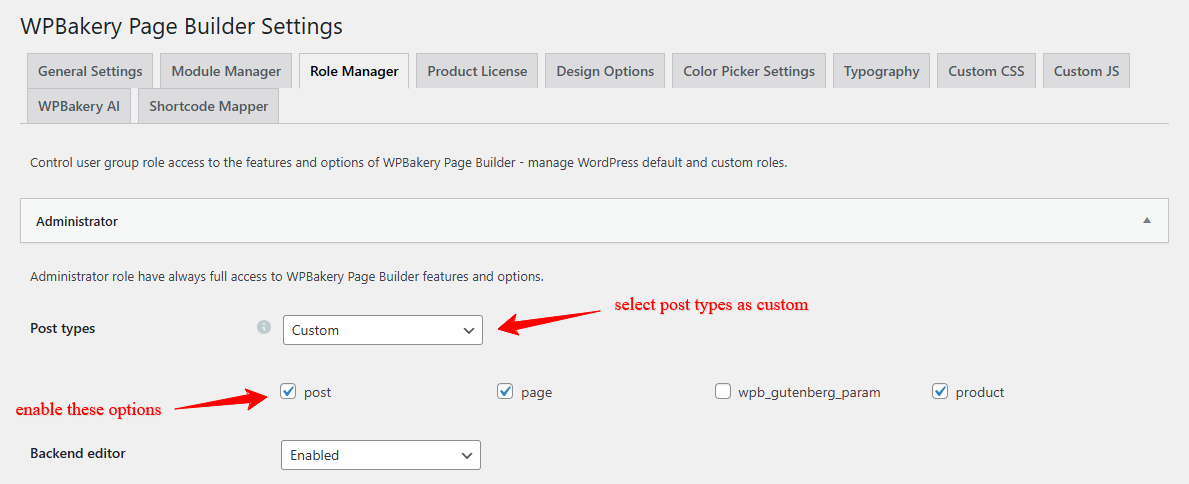Click the Post types info icon
The height and width of the screenshot is (484, 1189).
[264, 327]
